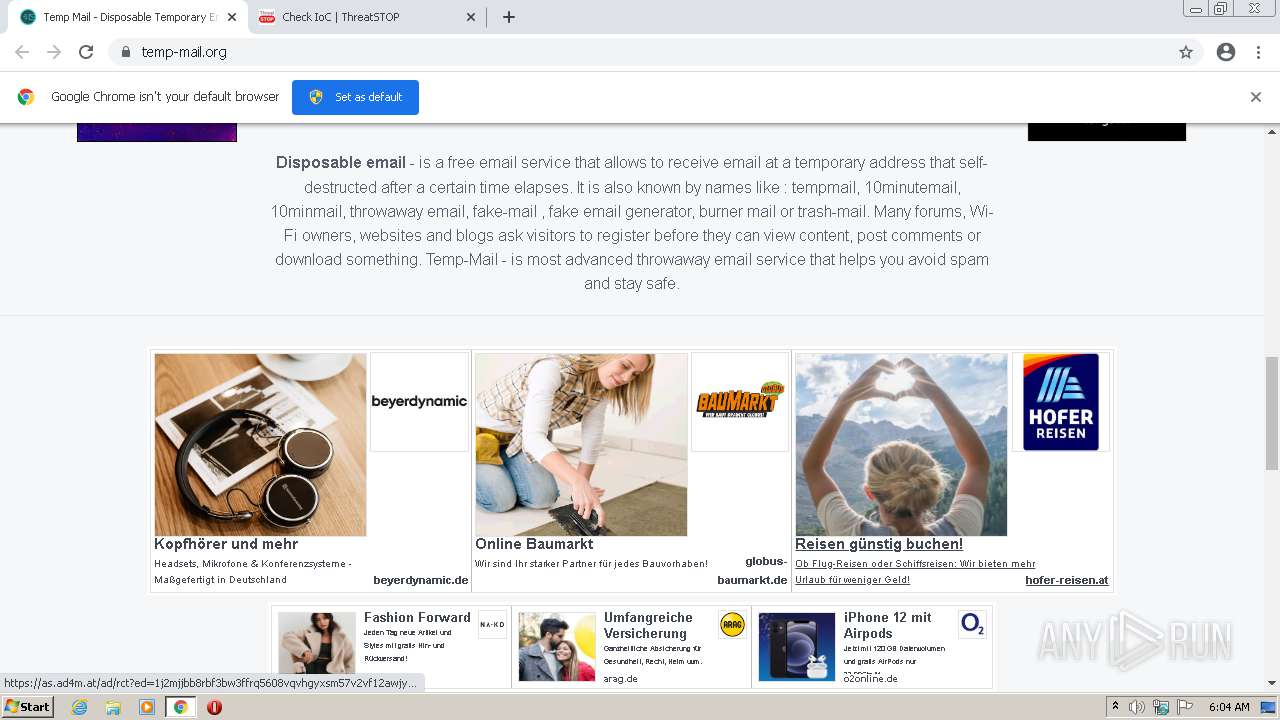Click the Hofer Reisen logo
1280x720 pixels.
click(x=1061, y=401)
